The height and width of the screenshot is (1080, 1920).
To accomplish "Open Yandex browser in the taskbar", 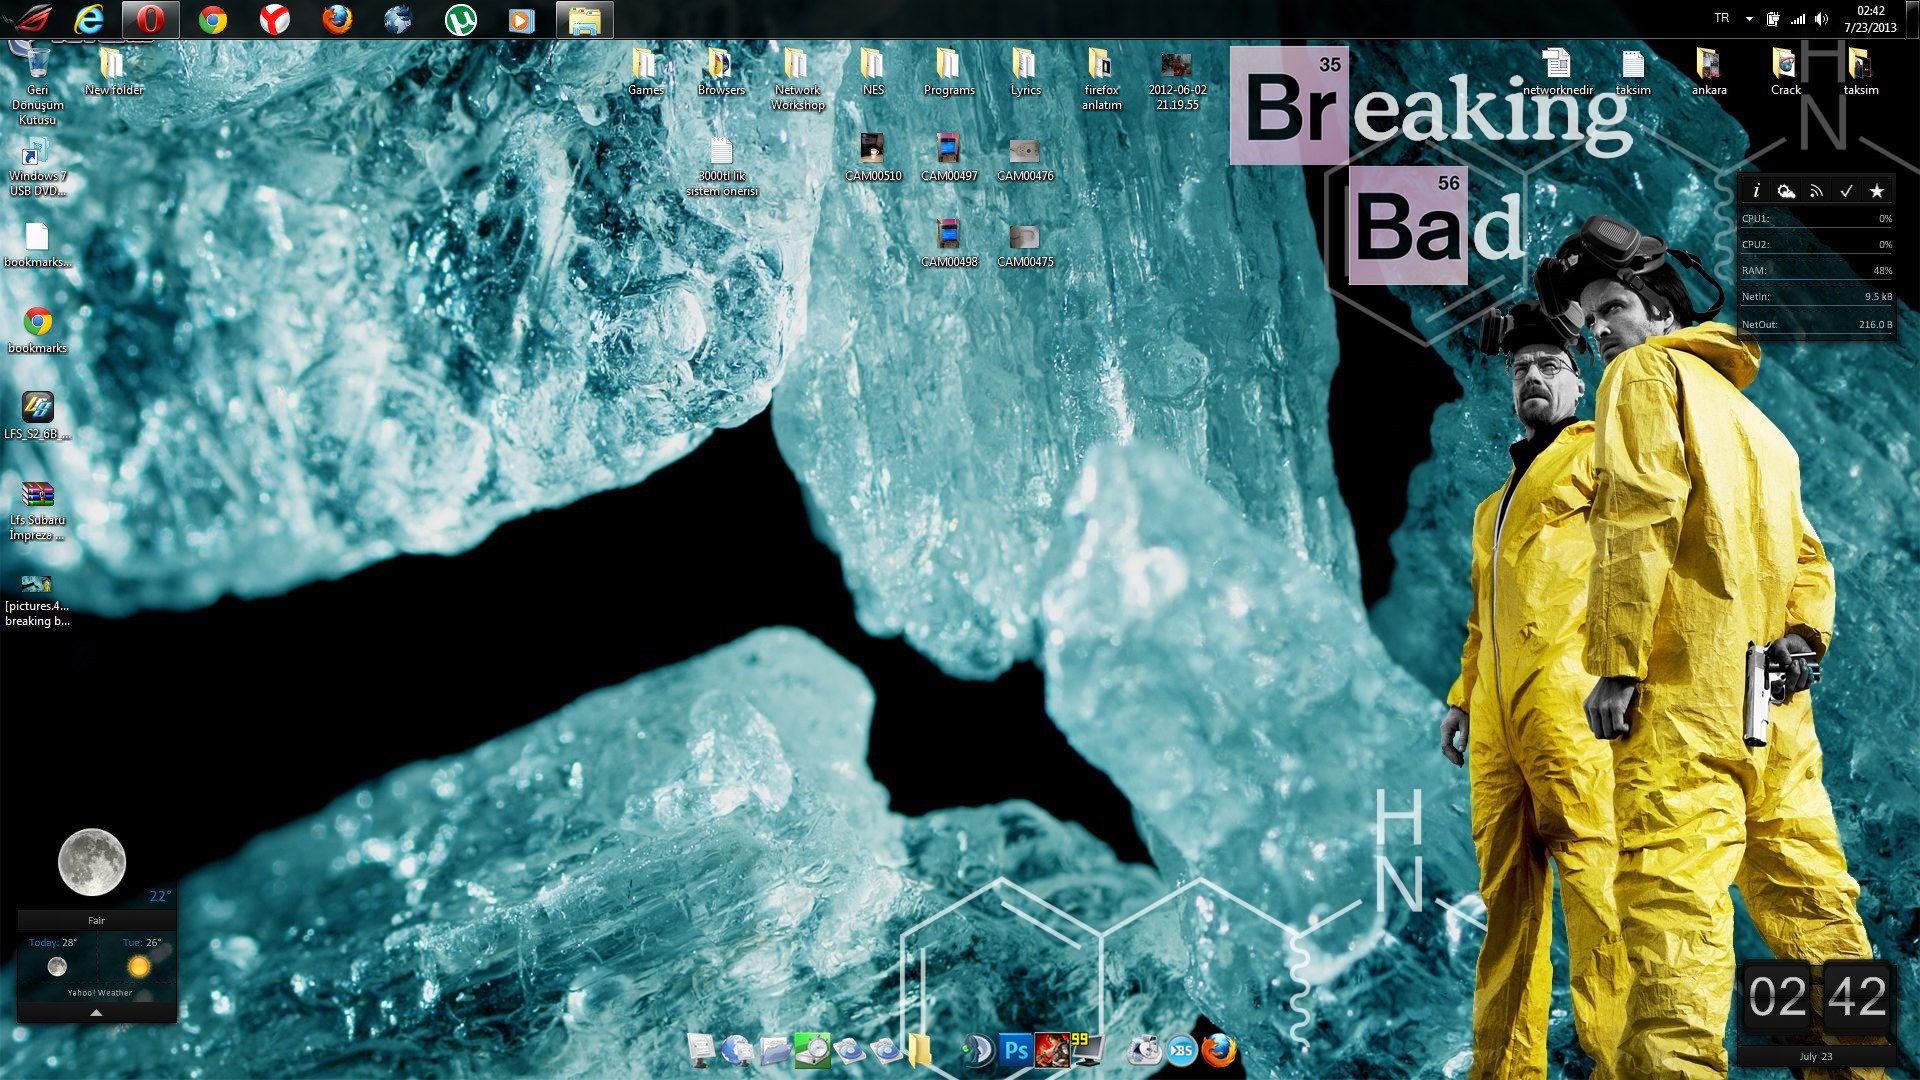I will pos(274,19).
